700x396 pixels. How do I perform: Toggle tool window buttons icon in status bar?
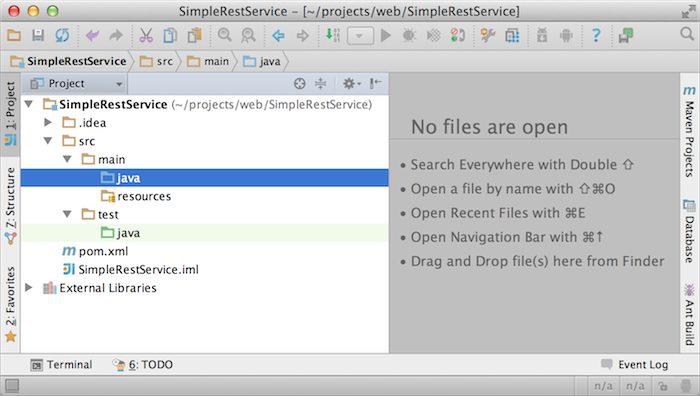(x=11, y=385)
